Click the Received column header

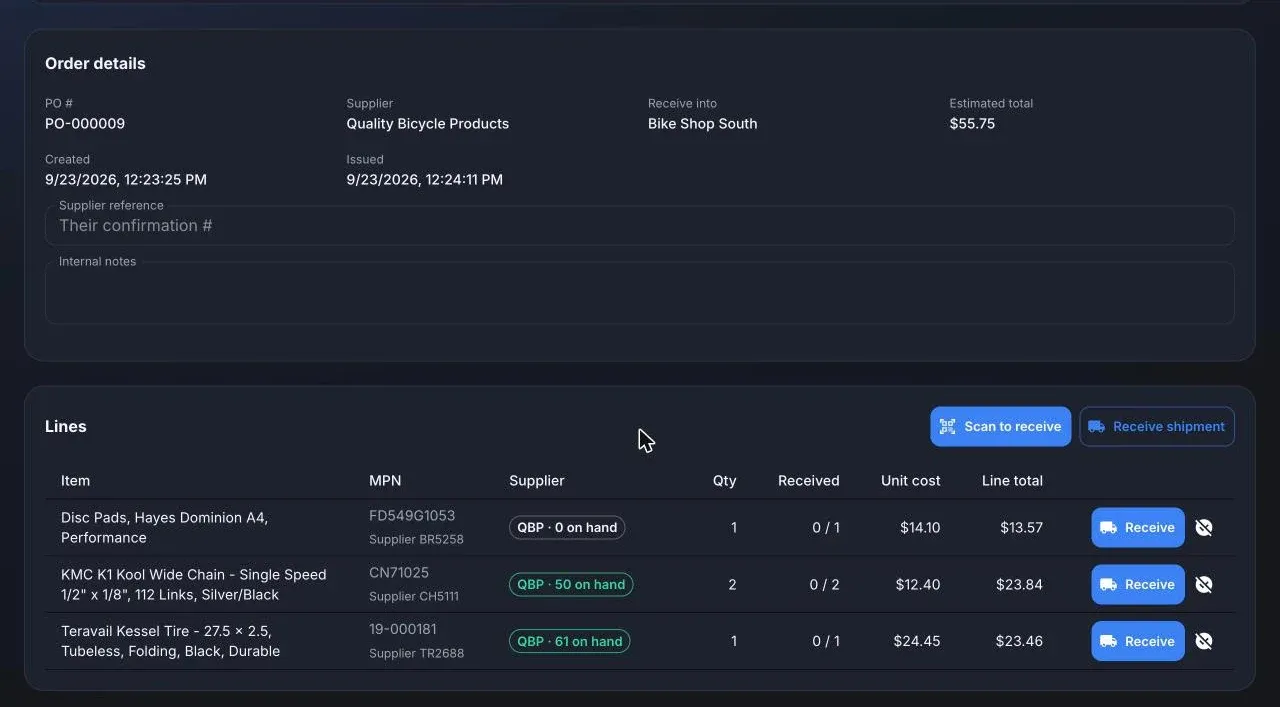(809, 480)
